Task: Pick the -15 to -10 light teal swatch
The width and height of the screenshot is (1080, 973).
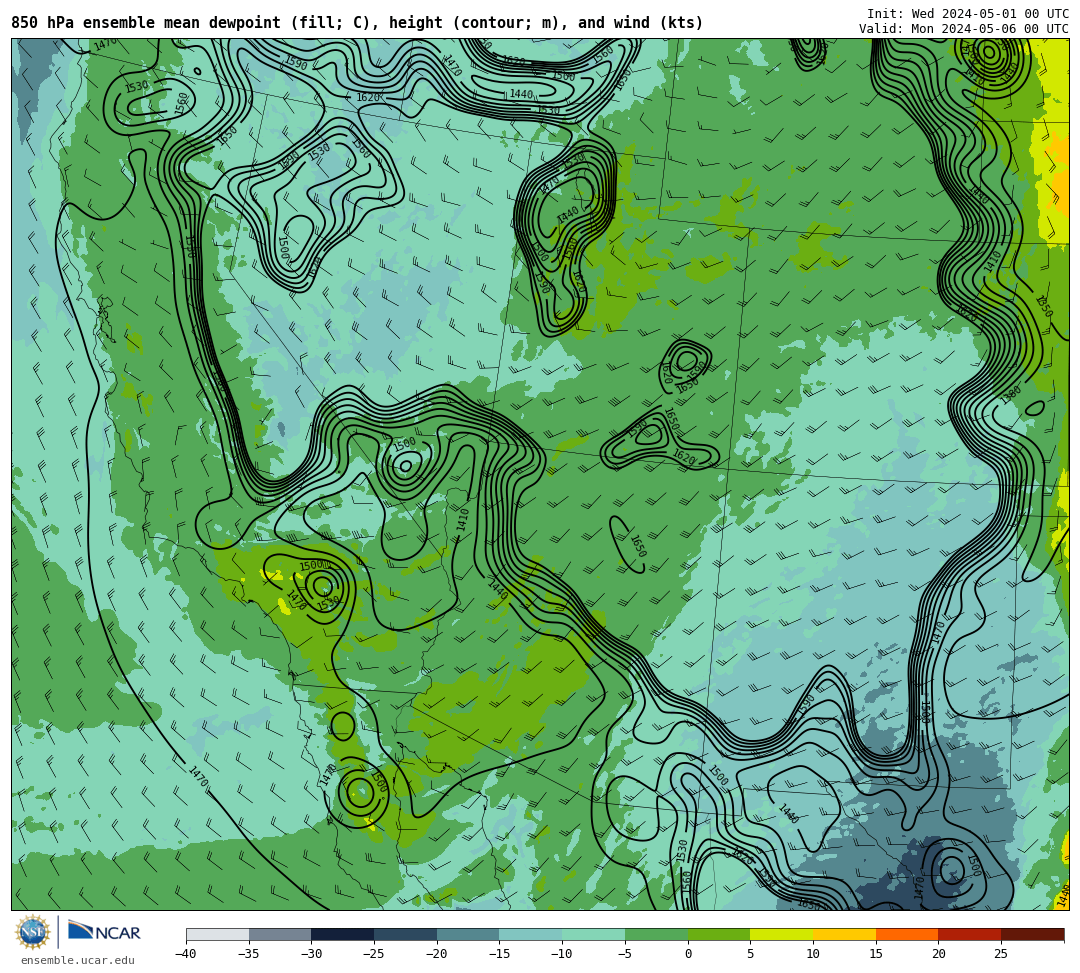Action: pos(531,934)
